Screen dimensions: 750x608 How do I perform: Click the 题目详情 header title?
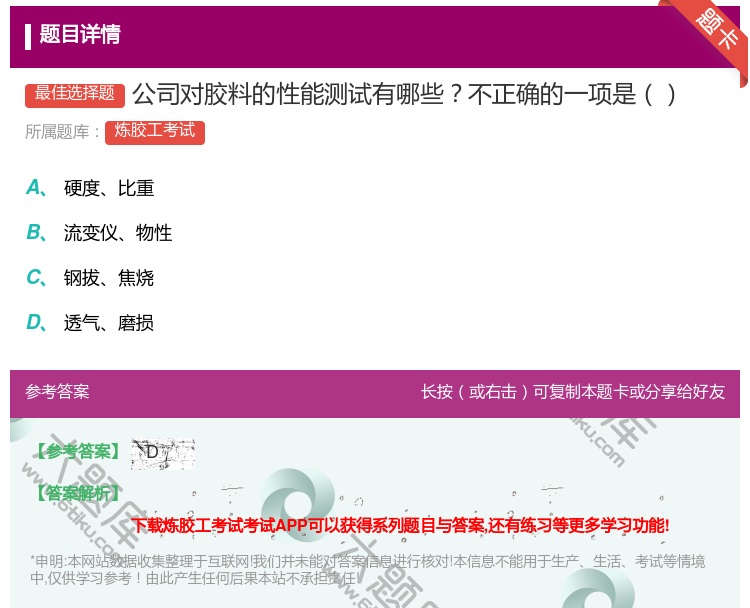[80, 34]
